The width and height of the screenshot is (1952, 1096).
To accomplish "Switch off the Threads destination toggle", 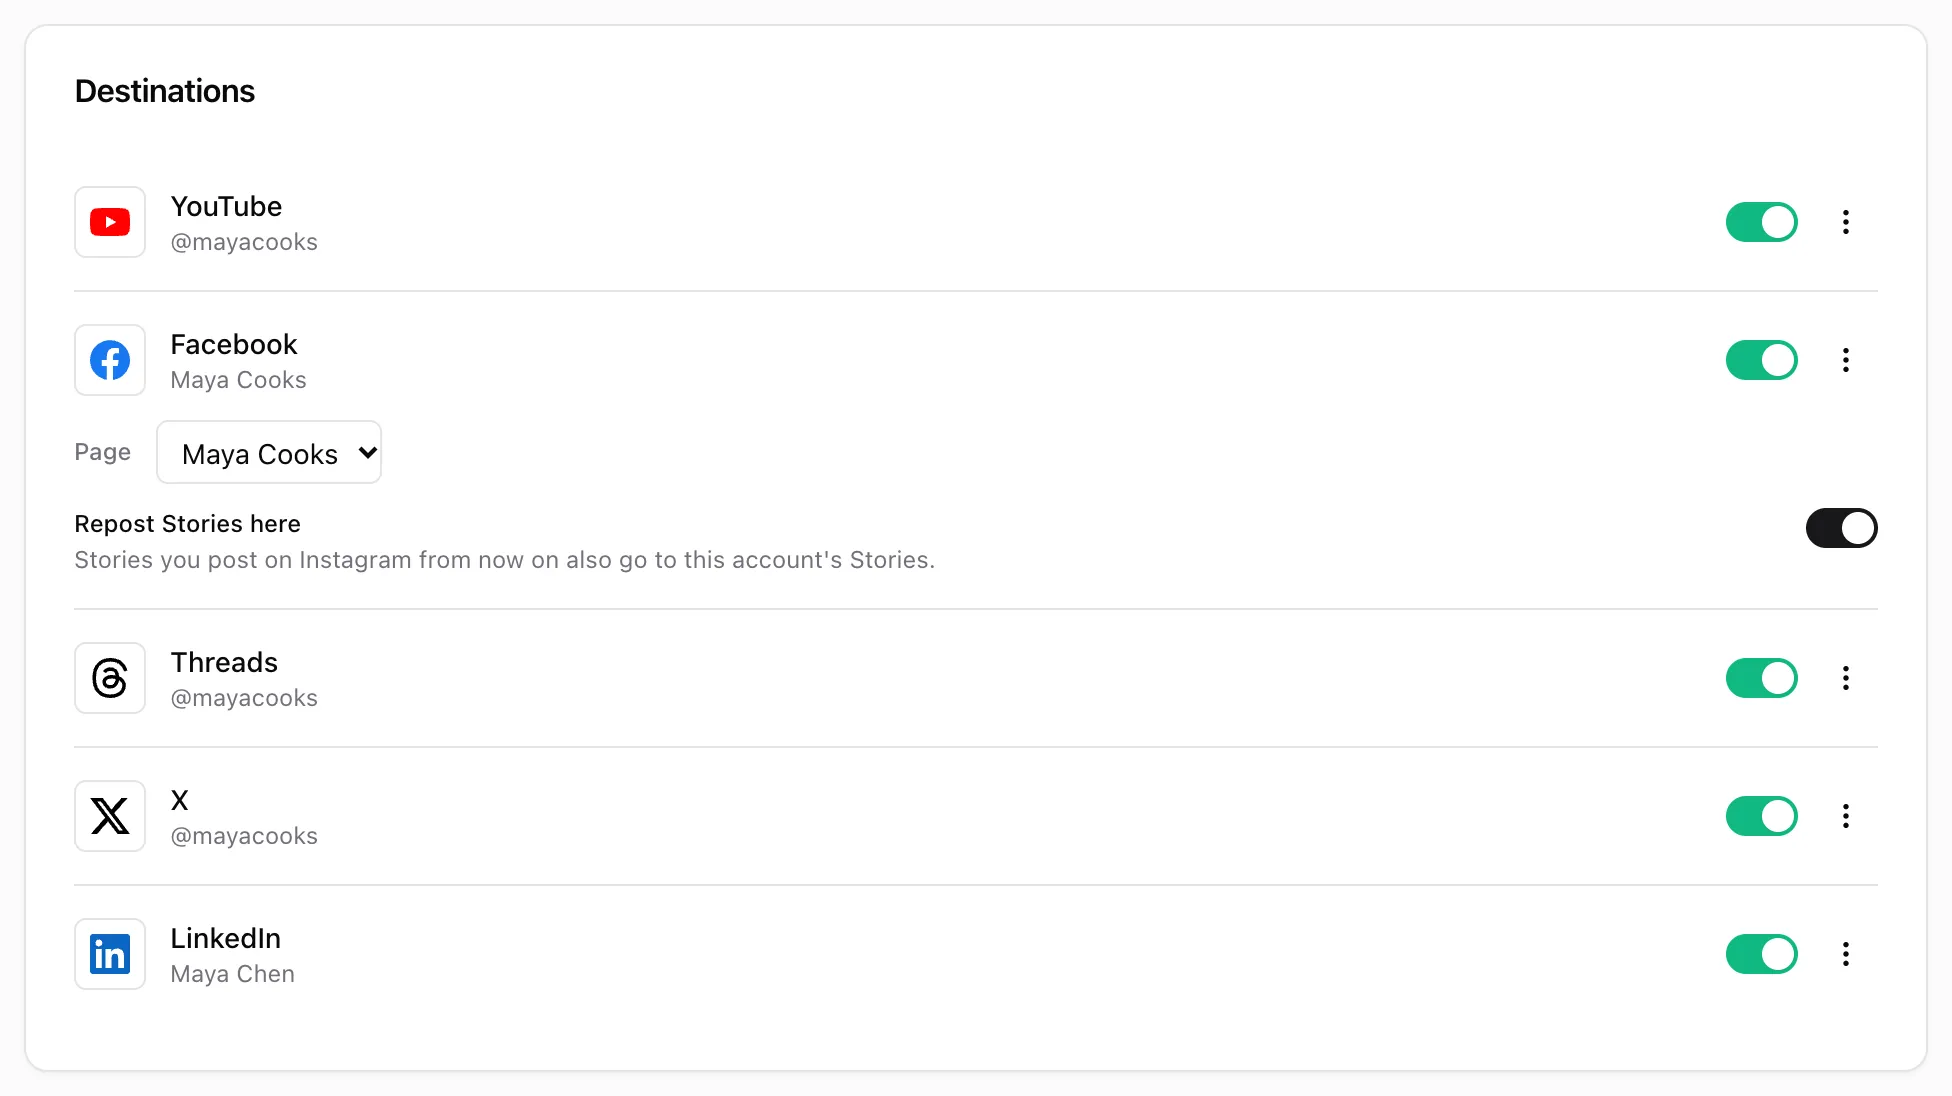I will [1762, 678].
